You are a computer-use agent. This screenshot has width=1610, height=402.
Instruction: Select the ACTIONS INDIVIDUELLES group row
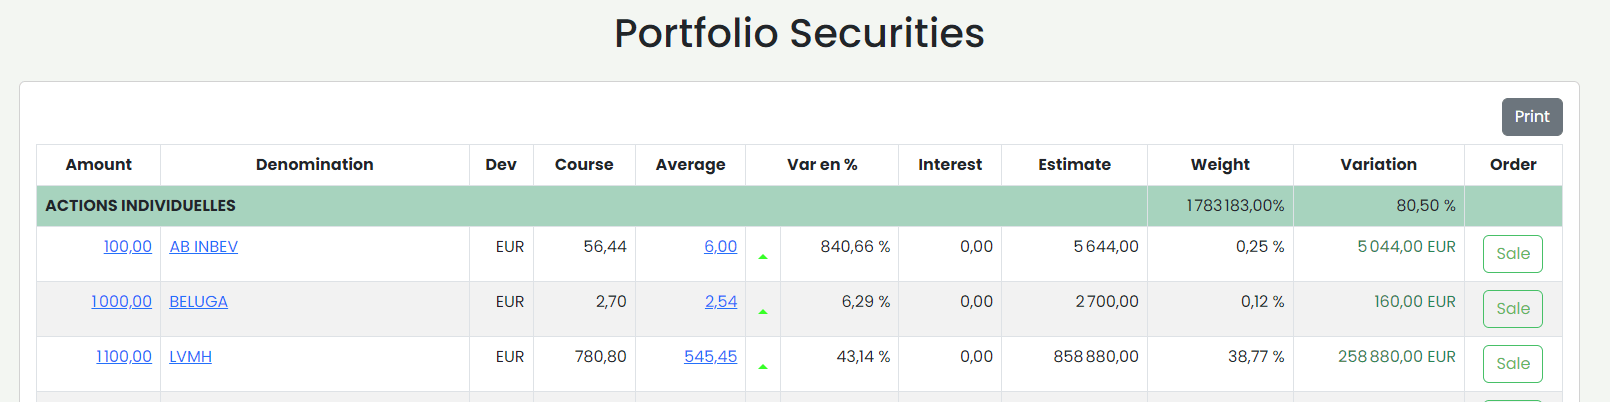click(x=140, y=206)
